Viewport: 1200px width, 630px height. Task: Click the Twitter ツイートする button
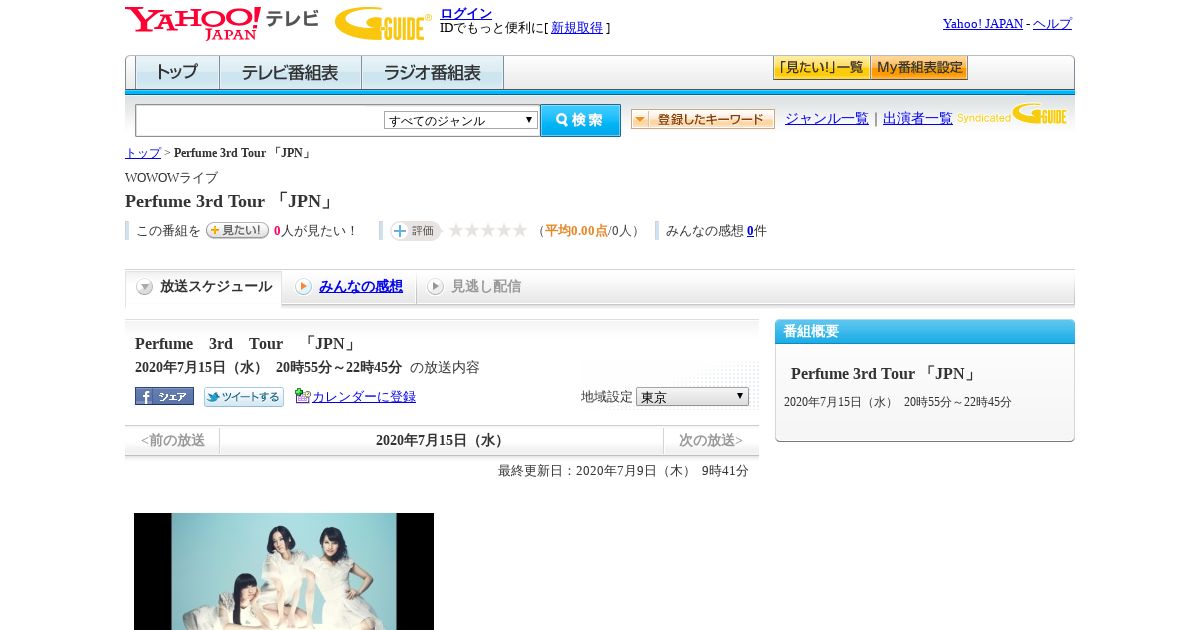click(x=244, y=397)
